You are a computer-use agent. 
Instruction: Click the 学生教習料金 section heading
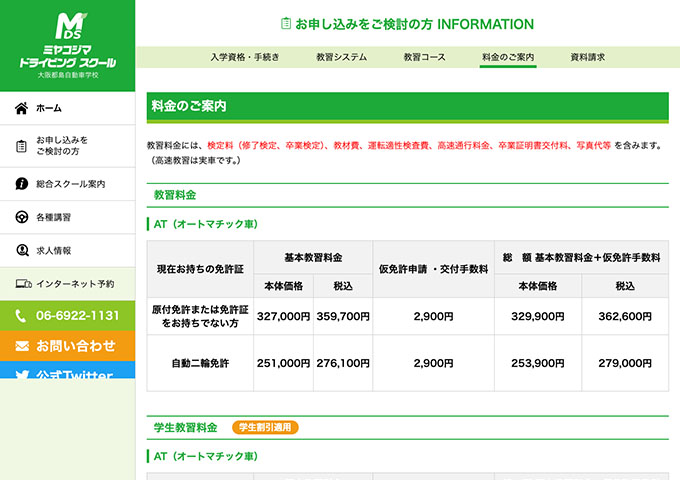click(x=186, y=428)
